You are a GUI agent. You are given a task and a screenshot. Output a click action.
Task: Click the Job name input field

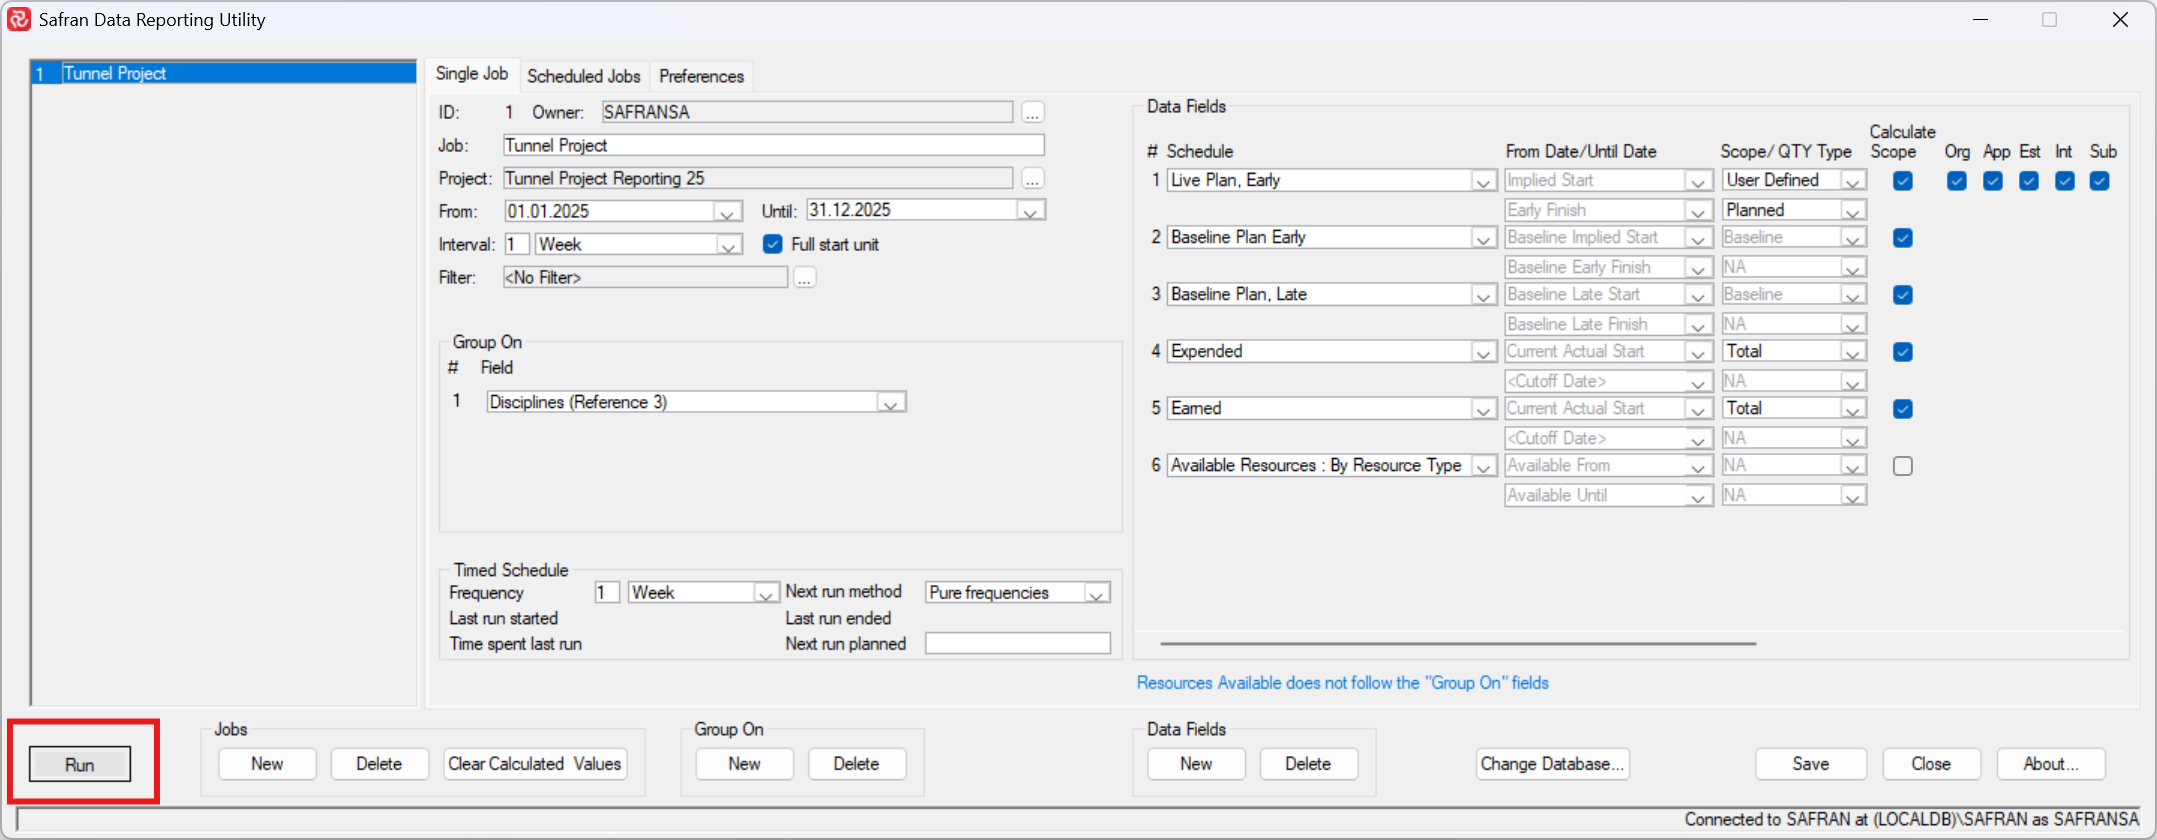pyautogui.click(x=773, y=145)
